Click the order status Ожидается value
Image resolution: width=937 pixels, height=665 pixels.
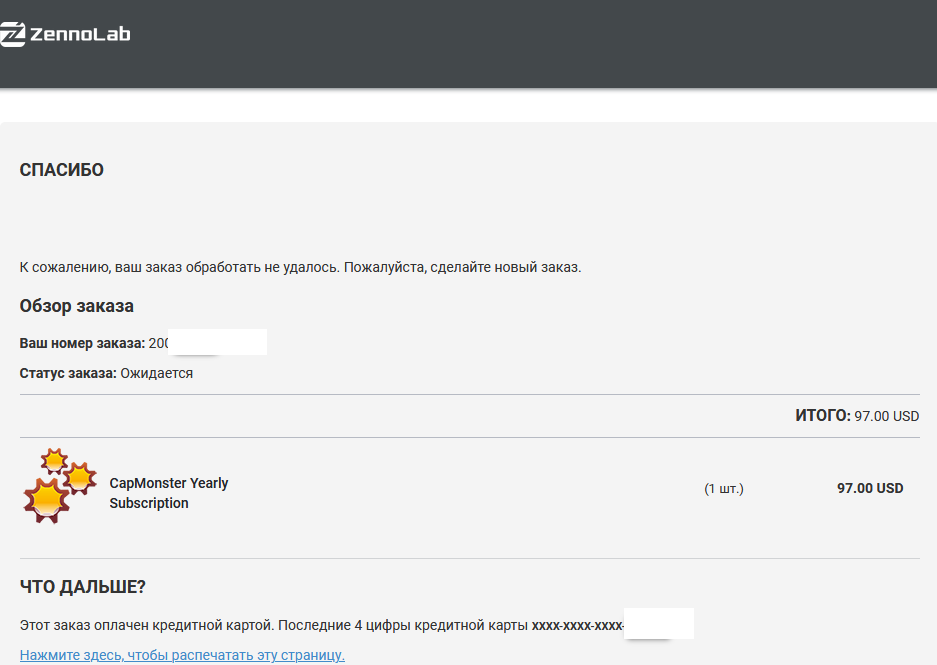click(157, 373)
